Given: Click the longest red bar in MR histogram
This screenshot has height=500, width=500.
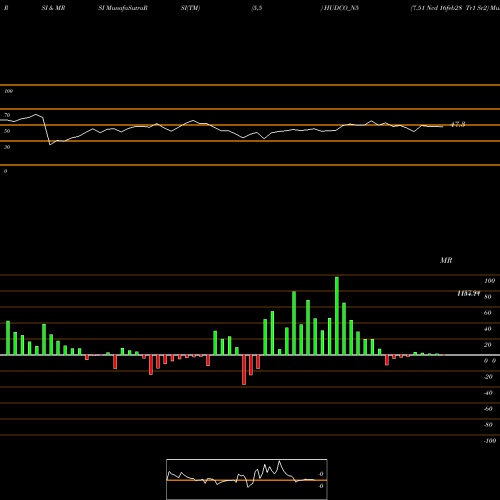Looking at the screenshot, I should pyautogui.click(x=244, y=370).
